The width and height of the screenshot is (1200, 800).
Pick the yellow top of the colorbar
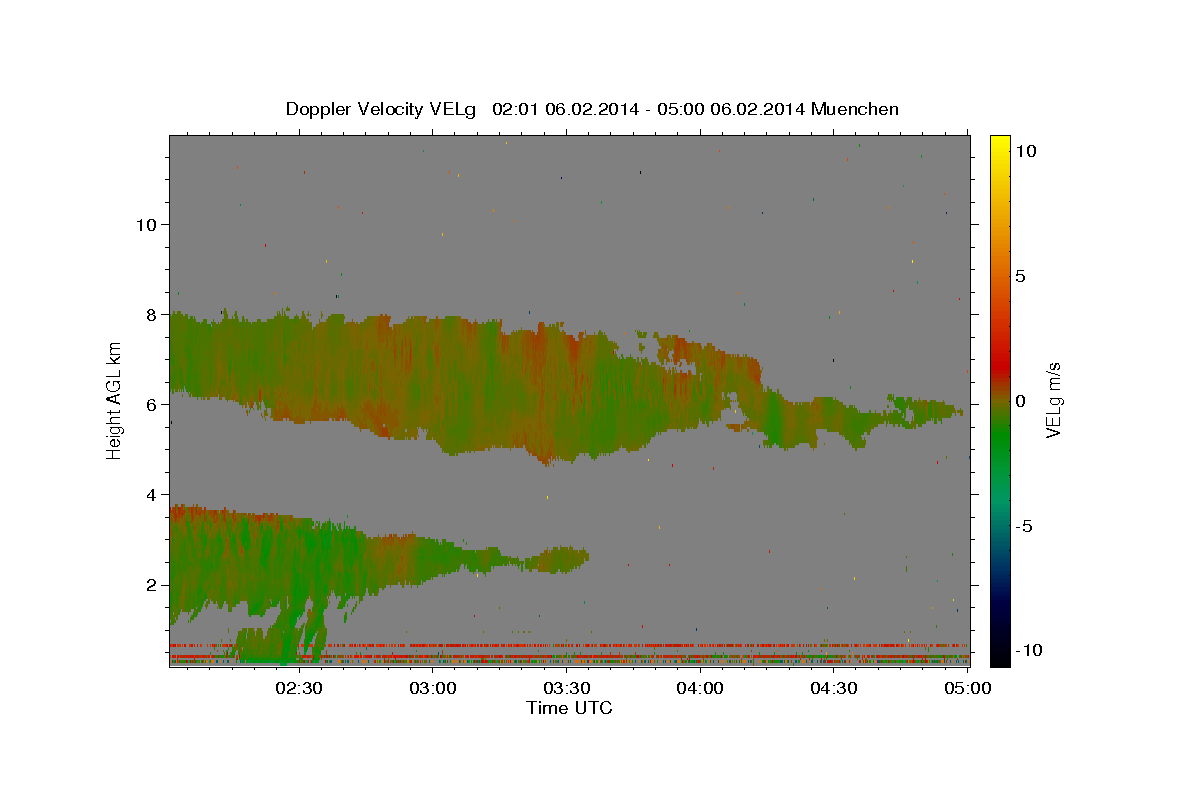pos(999,145)
